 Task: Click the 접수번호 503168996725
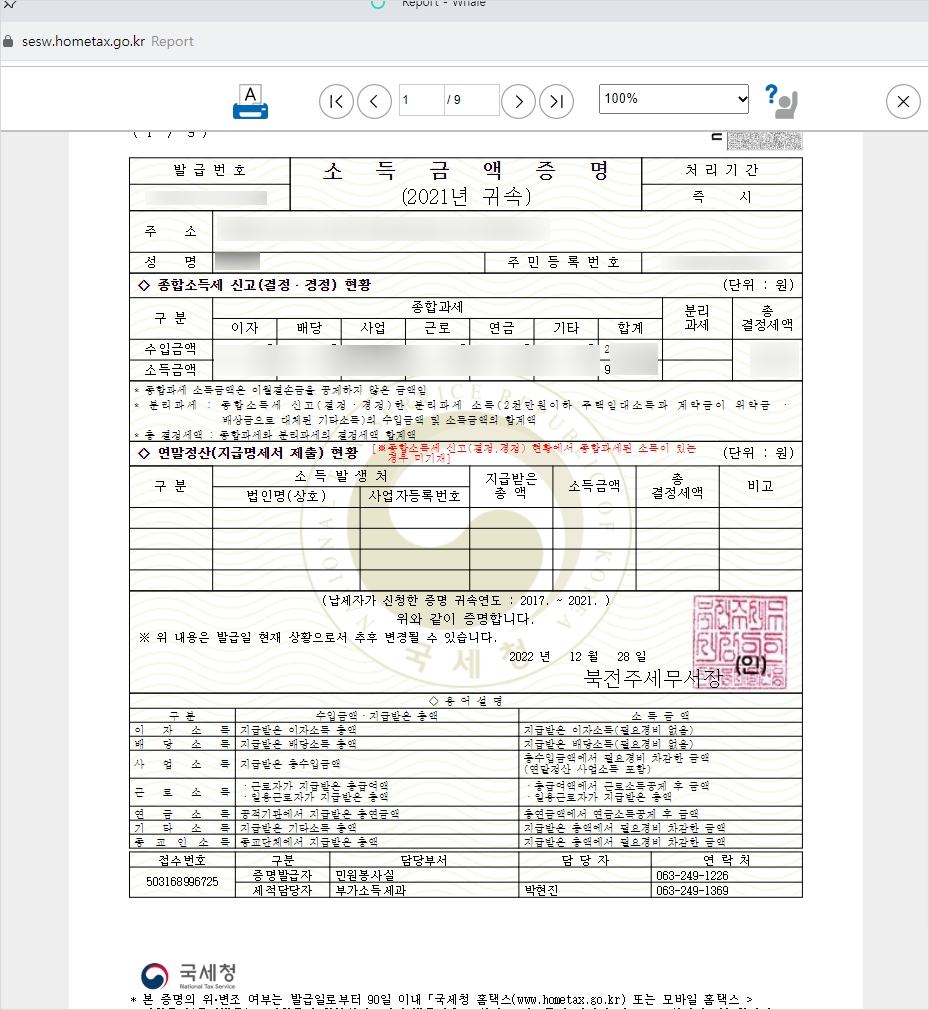pos(182,882)
